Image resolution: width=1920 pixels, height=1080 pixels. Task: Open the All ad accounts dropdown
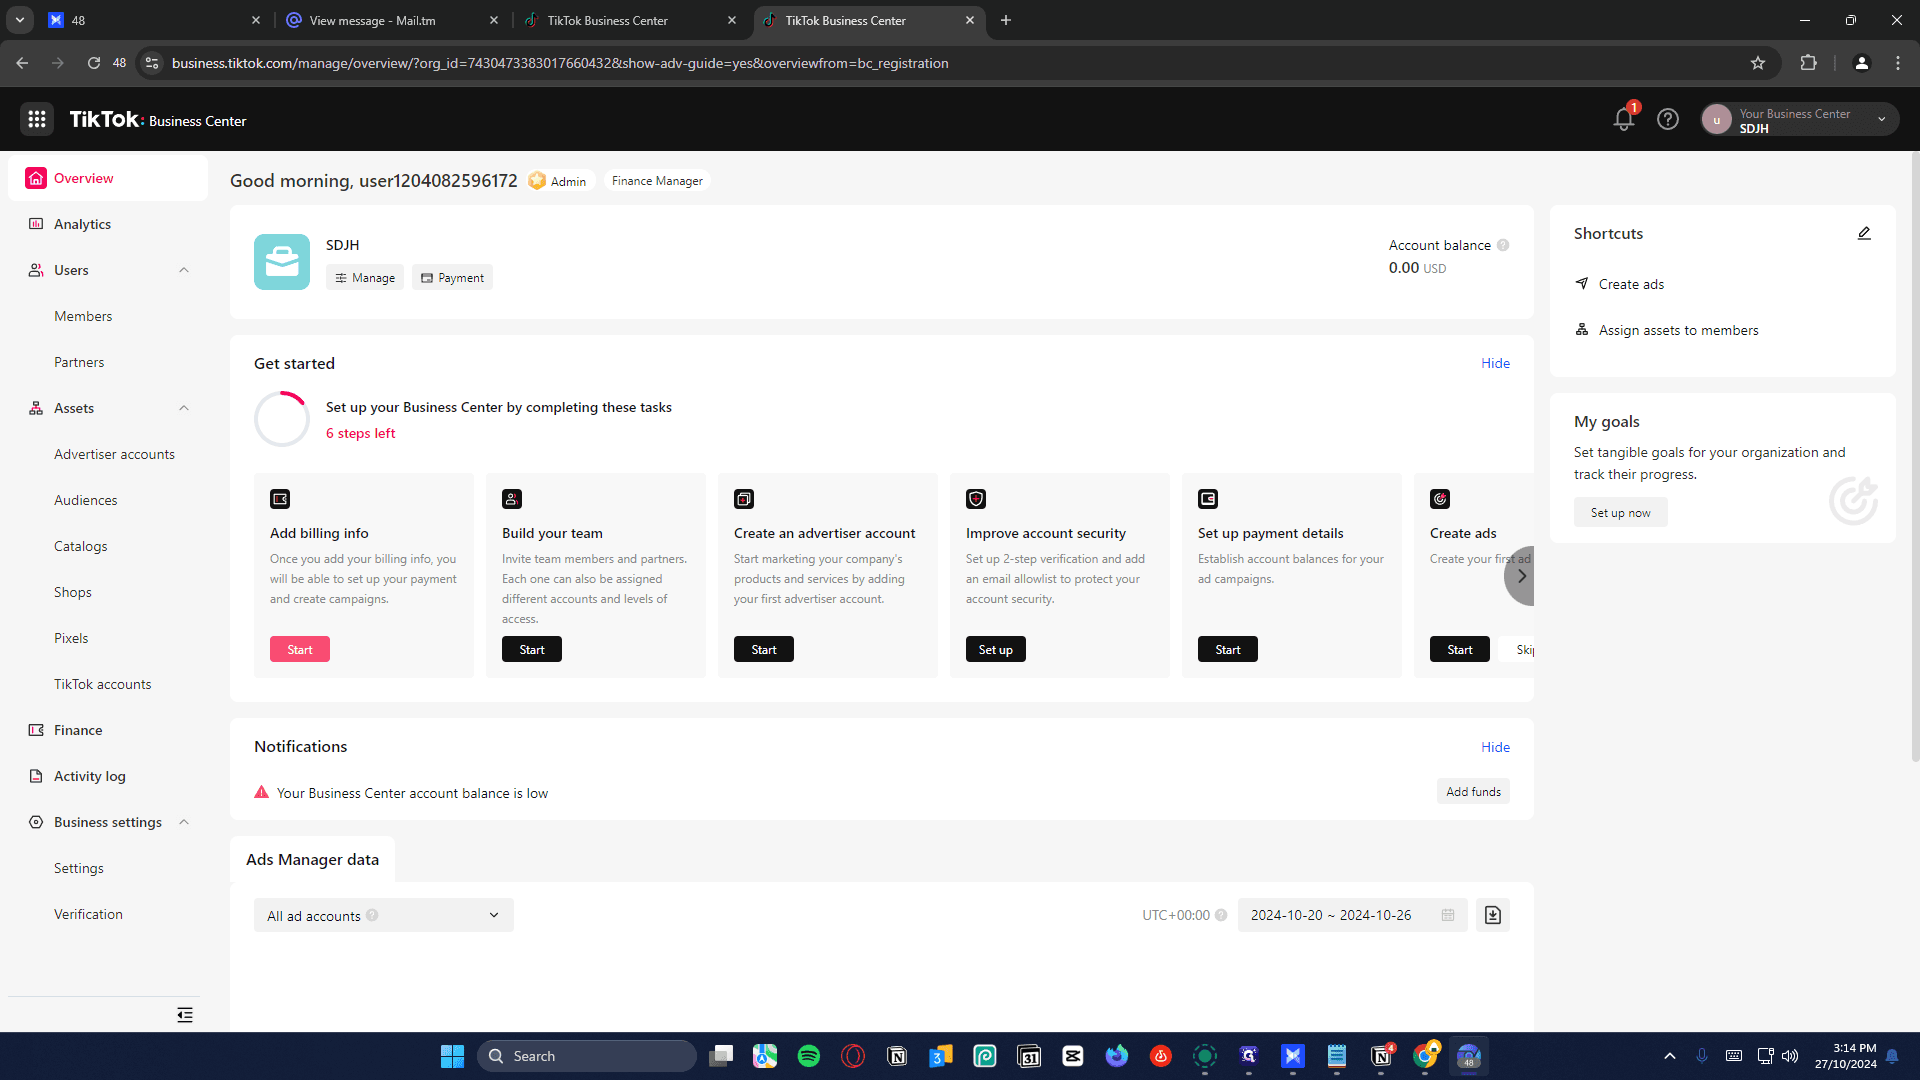[384, 915]
